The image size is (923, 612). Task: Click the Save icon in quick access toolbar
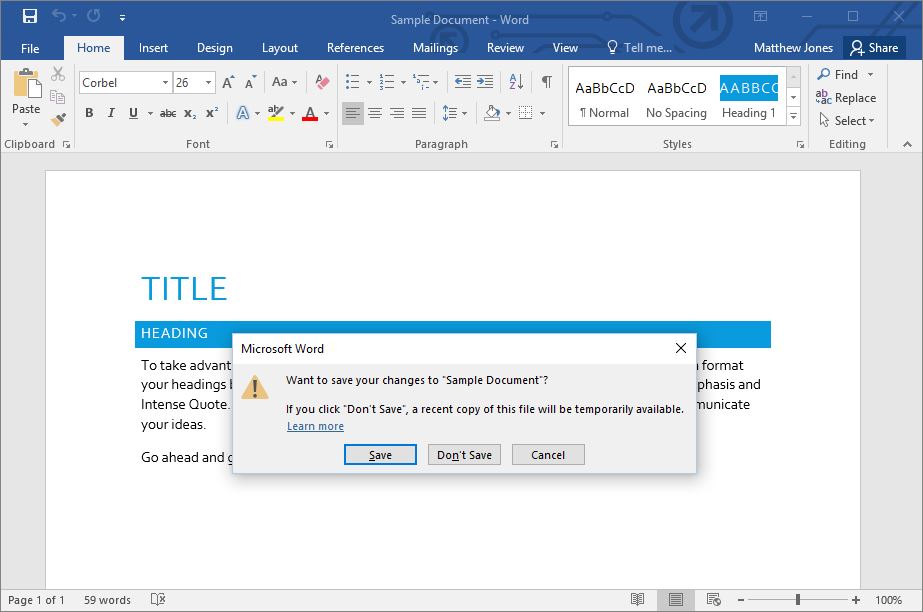click(29, 16)
